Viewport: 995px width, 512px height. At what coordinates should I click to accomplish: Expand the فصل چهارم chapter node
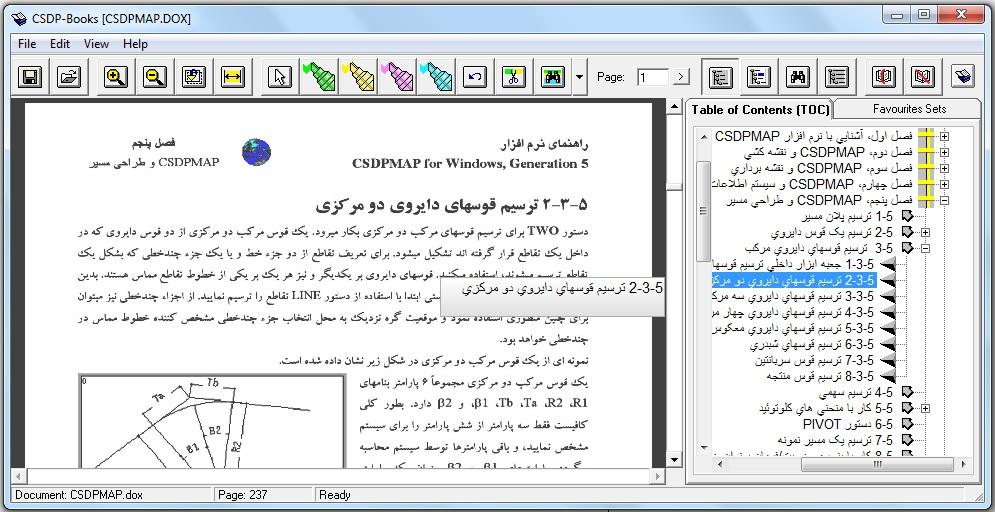(945, 184)
